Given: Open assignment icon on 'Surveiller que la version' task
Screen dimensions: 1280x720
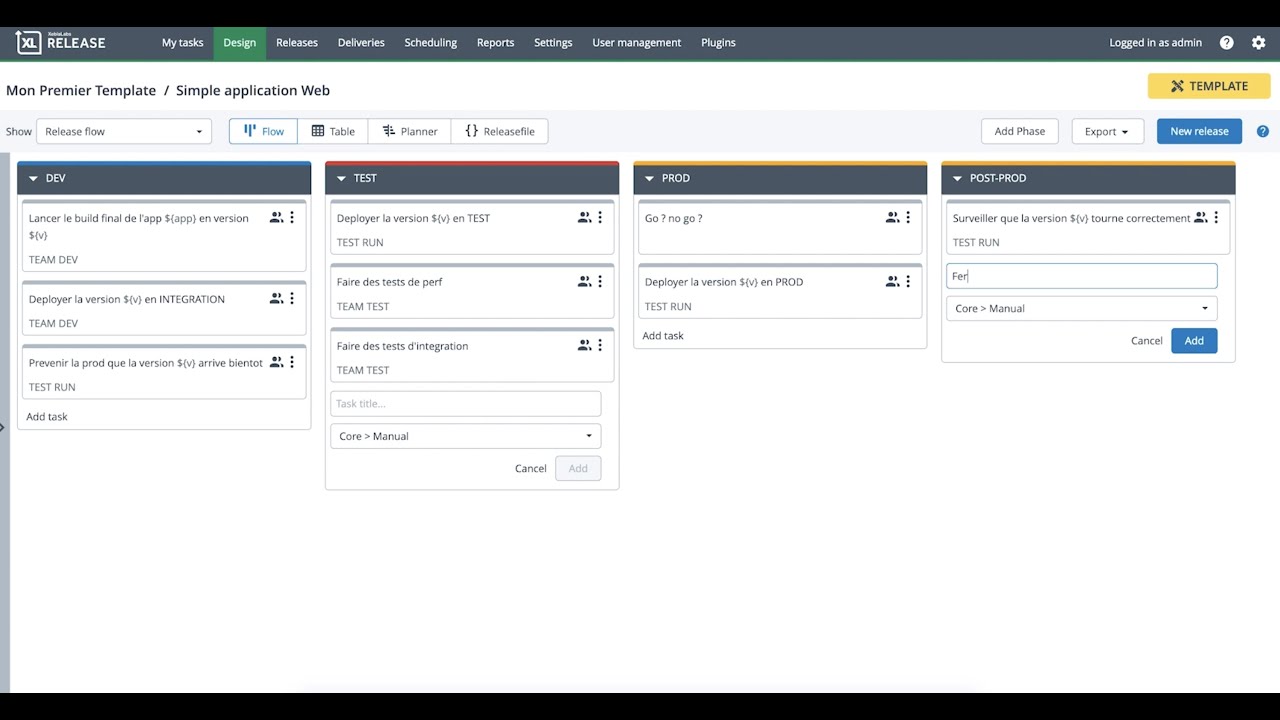Looking at the screenshot, I should pos(1201,217).
